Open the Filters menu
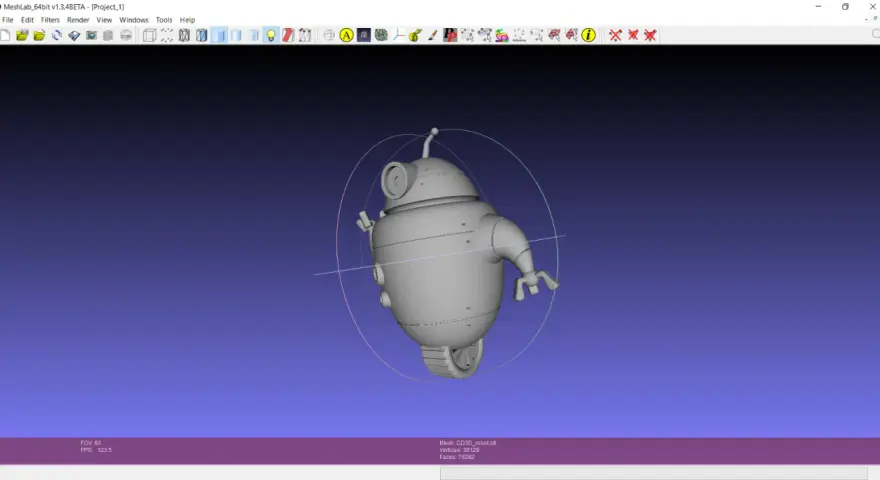This screenshot has width=880, height=480. pos(50,20)
